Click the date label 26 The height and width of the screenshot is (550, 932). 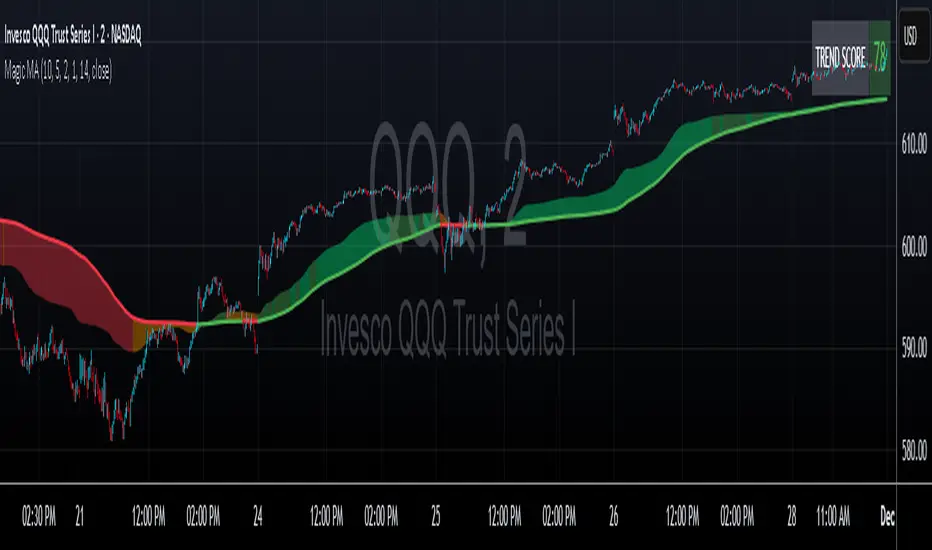[613, 517]
